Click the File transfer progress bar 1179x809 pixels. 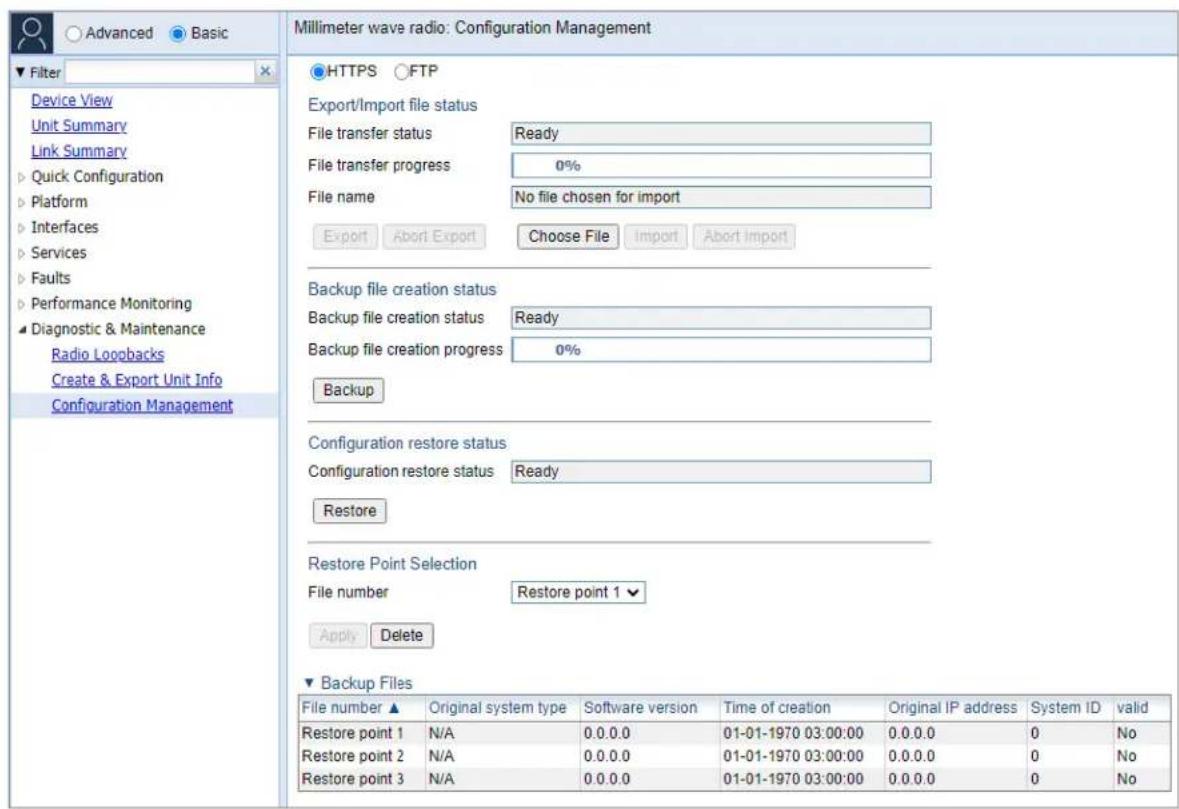[x=721, y=165]
